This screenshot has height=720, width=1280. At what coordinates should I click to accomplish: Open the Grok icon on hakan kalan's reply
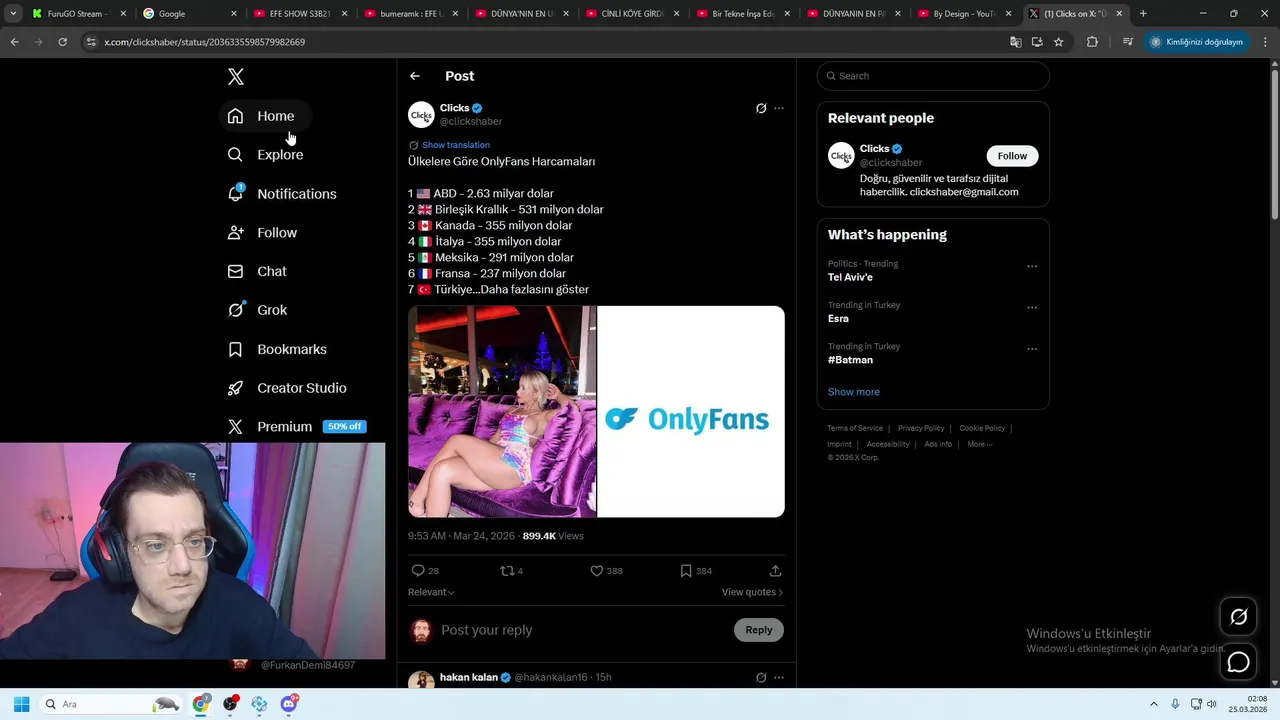point(761,678)
